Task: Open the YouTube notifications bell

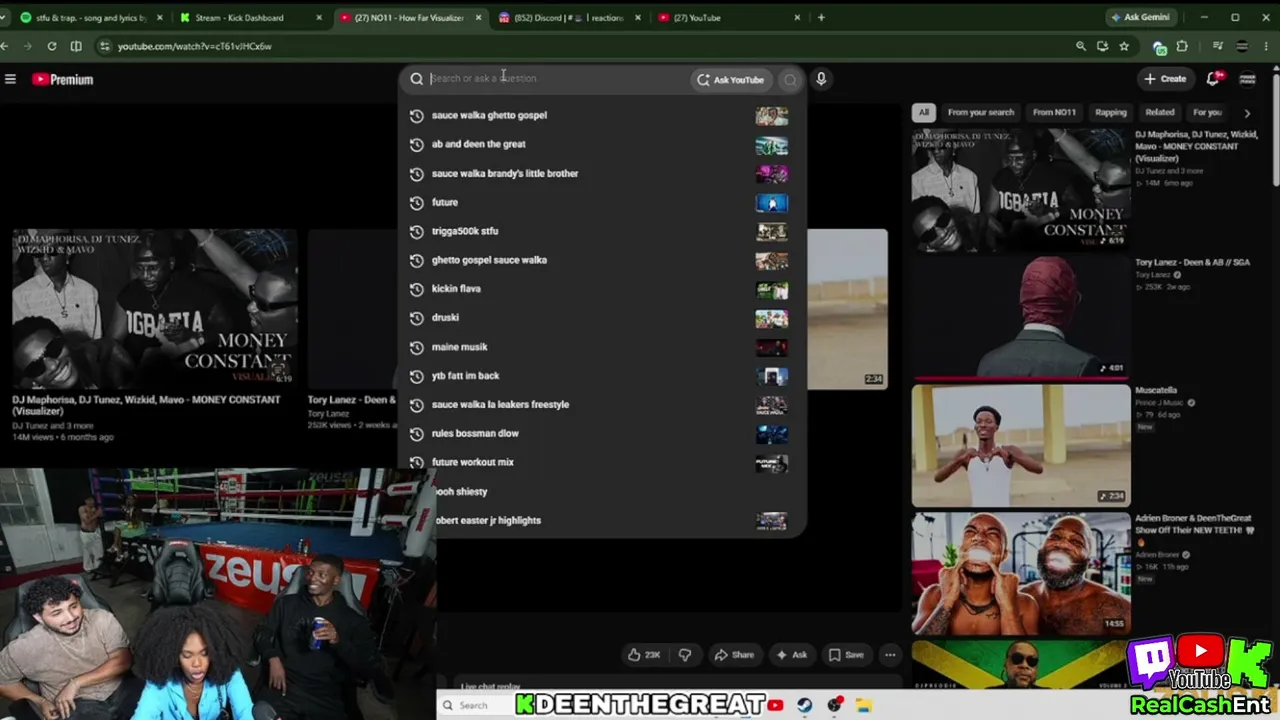Action: pyautogui.click(x=1214, y=78)
